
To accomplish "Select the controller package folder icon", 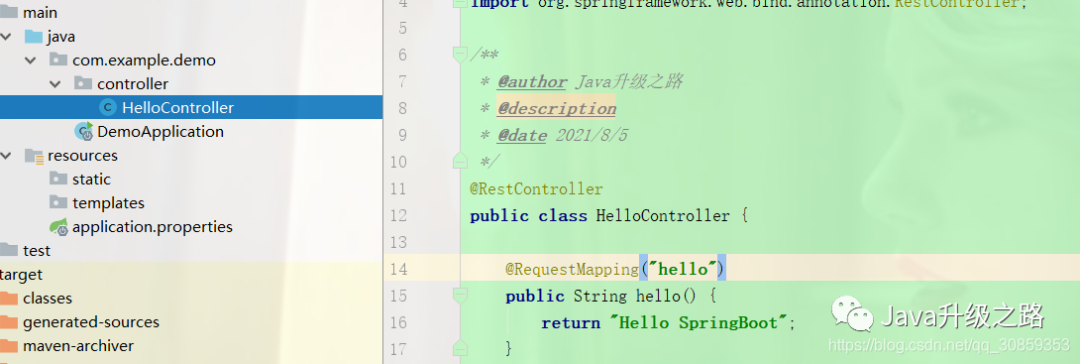I will (x=83, y=83).
